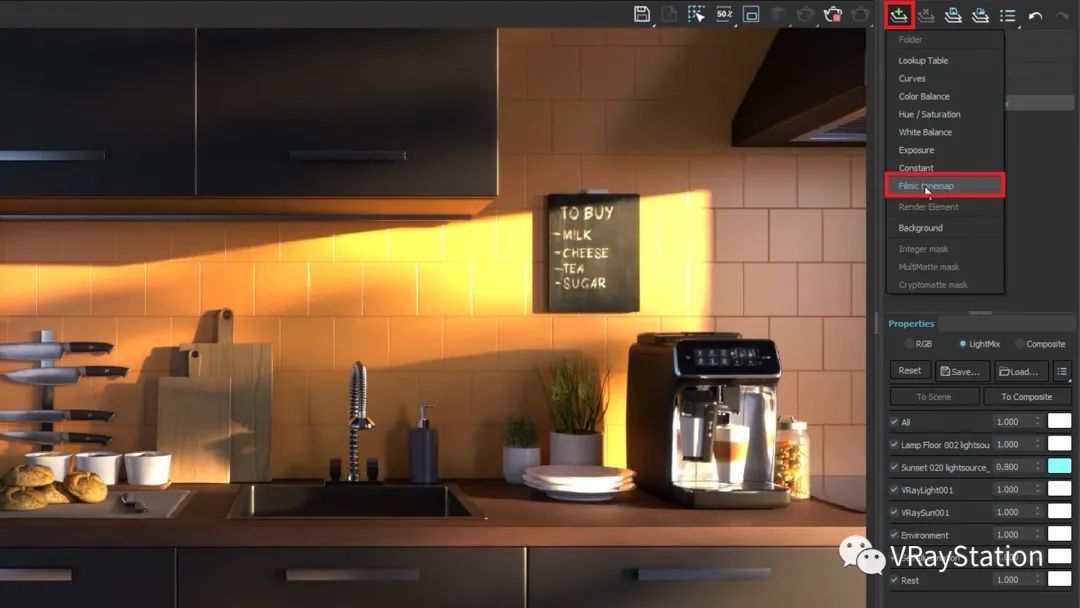Adjust the All intensity spinner arrows

tap(1038, 421)
